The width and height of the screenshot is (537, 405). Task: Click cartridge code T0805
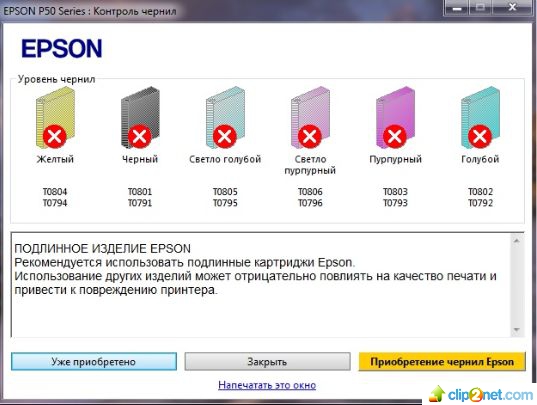[225, 191]
